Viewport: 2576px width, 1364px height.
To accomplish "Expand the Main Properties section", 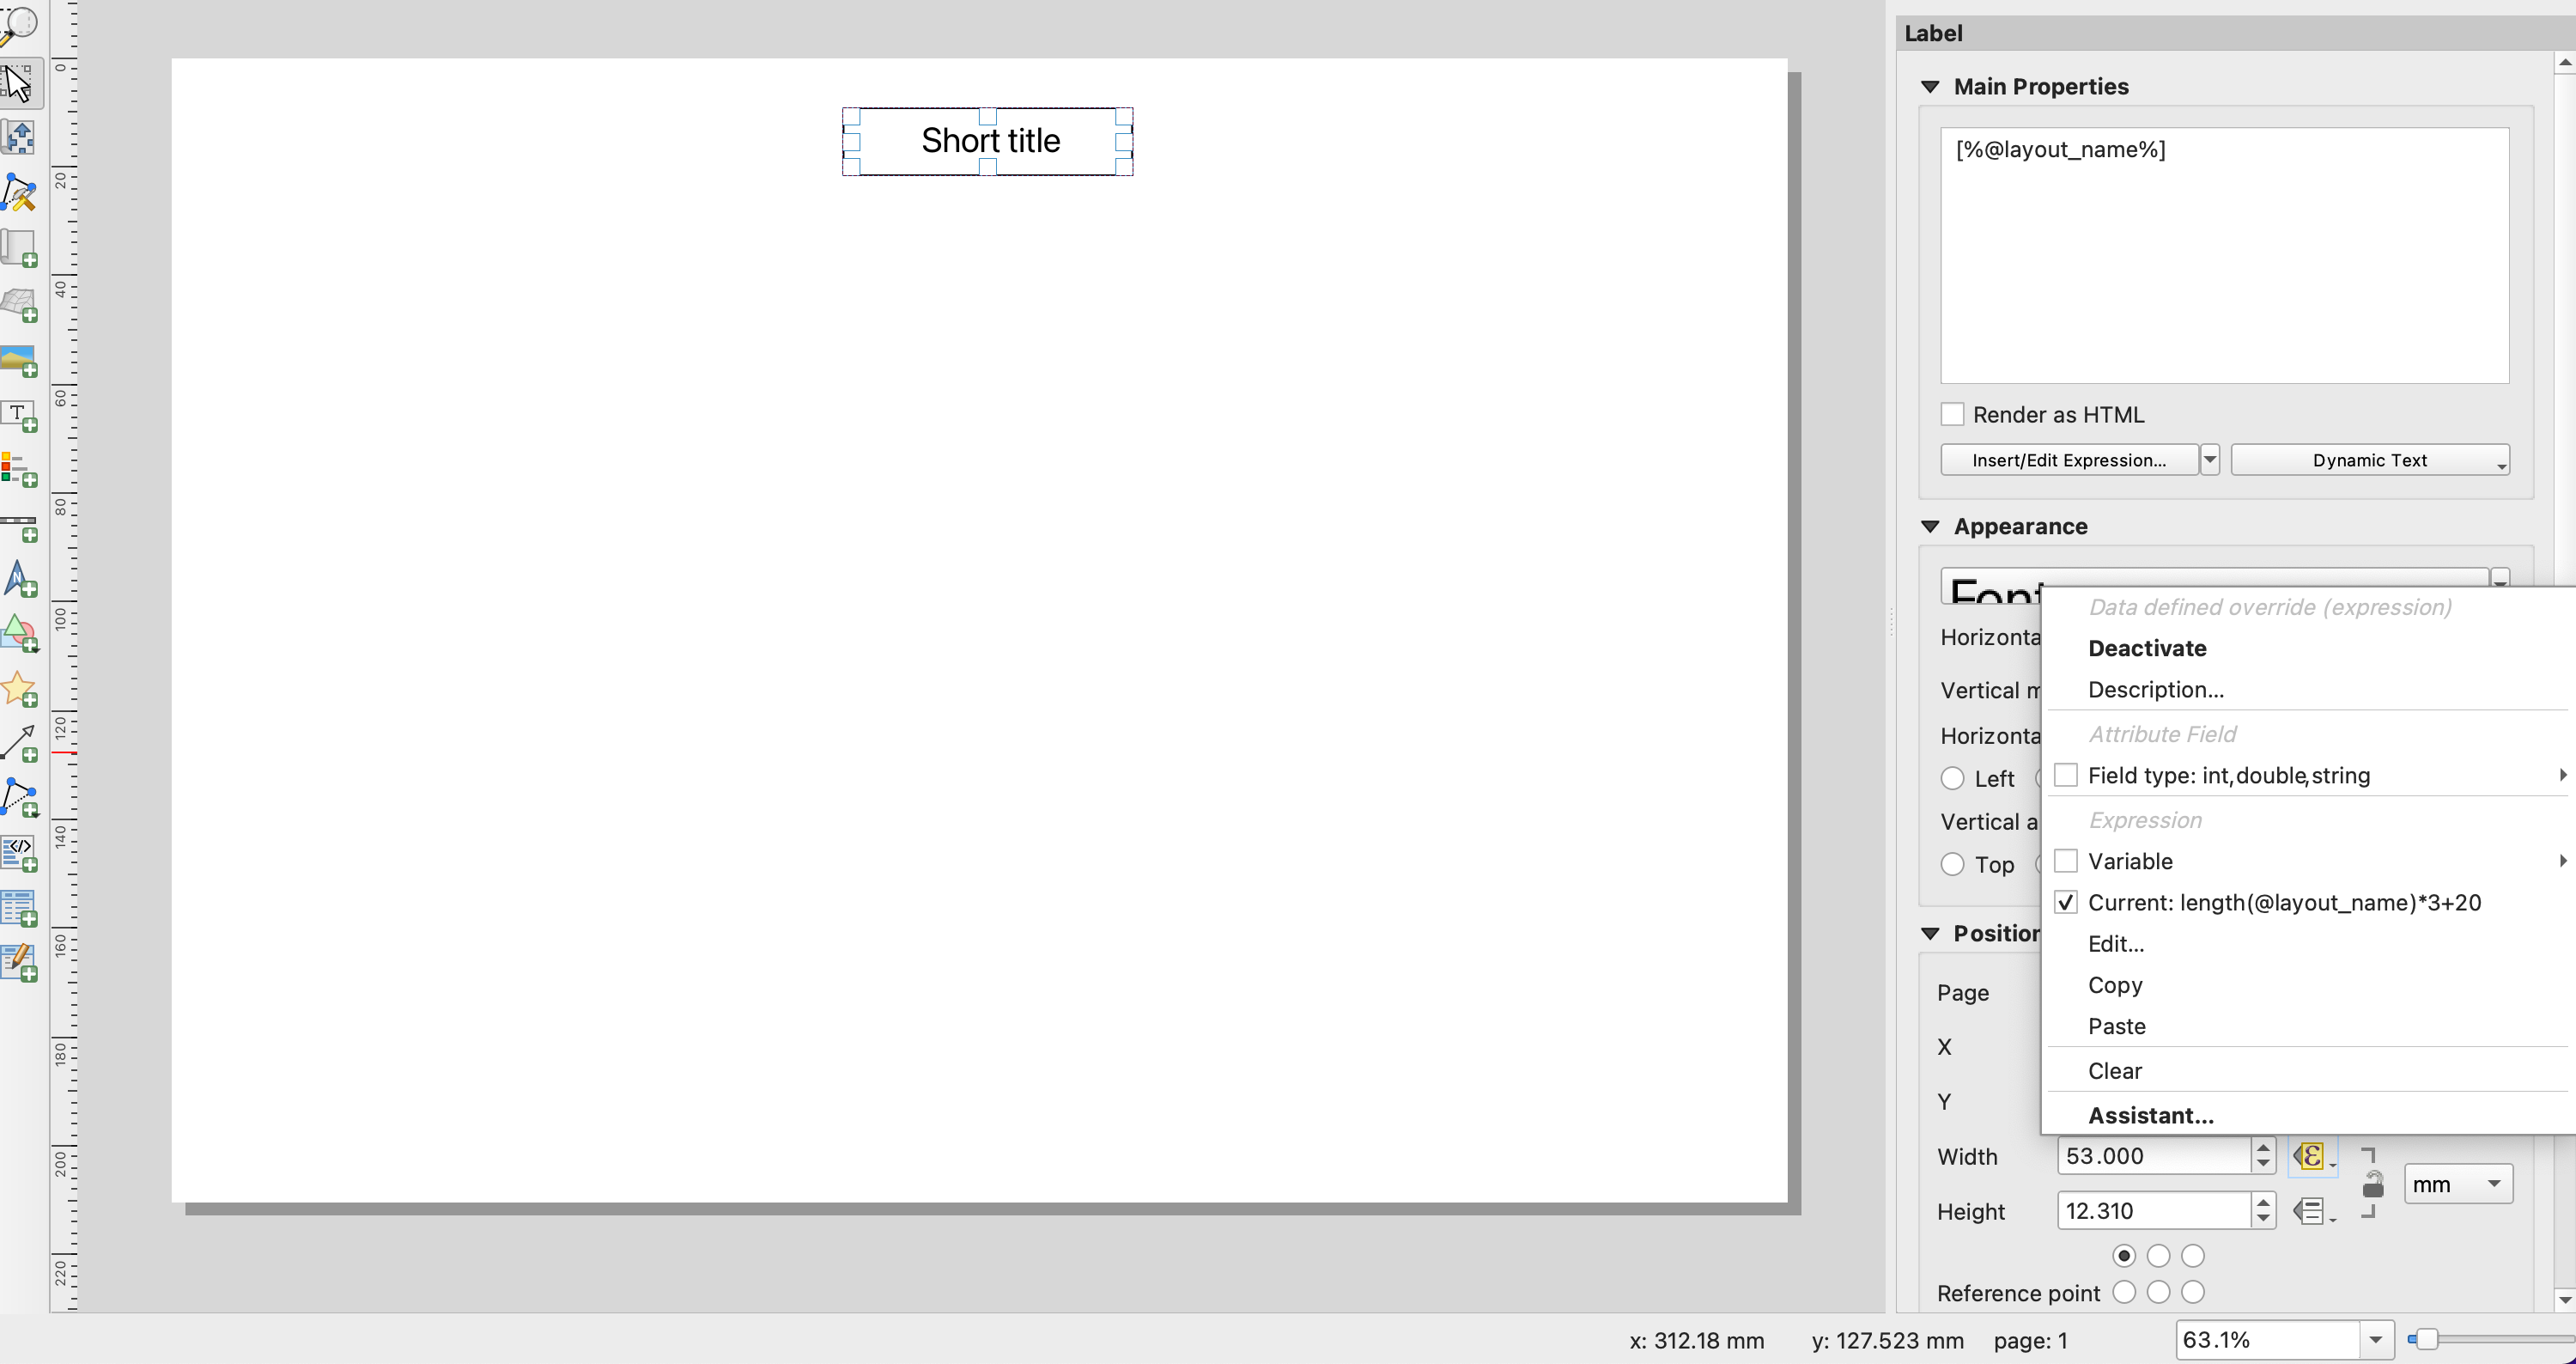I will (x=1932, y=85).
